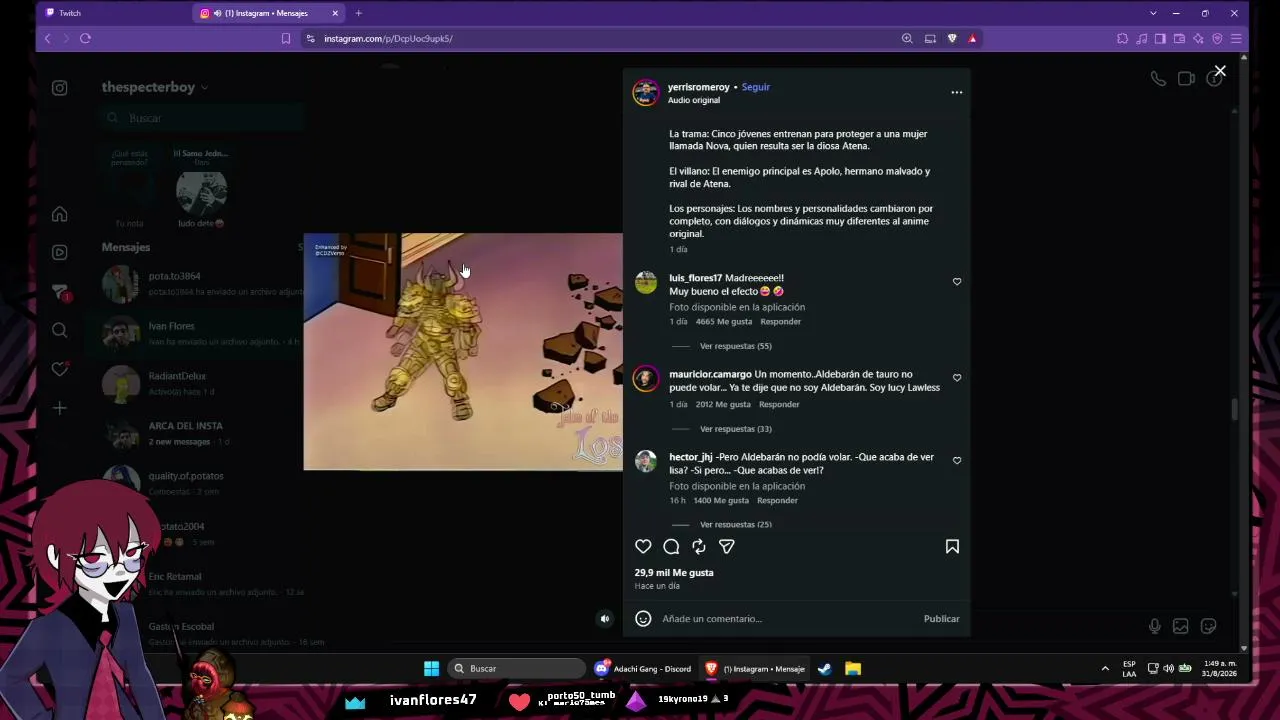The width and height of the screenshot is (1280, 720).
Task: Share post via paper plane icon
Action: [x=727, y=546]
